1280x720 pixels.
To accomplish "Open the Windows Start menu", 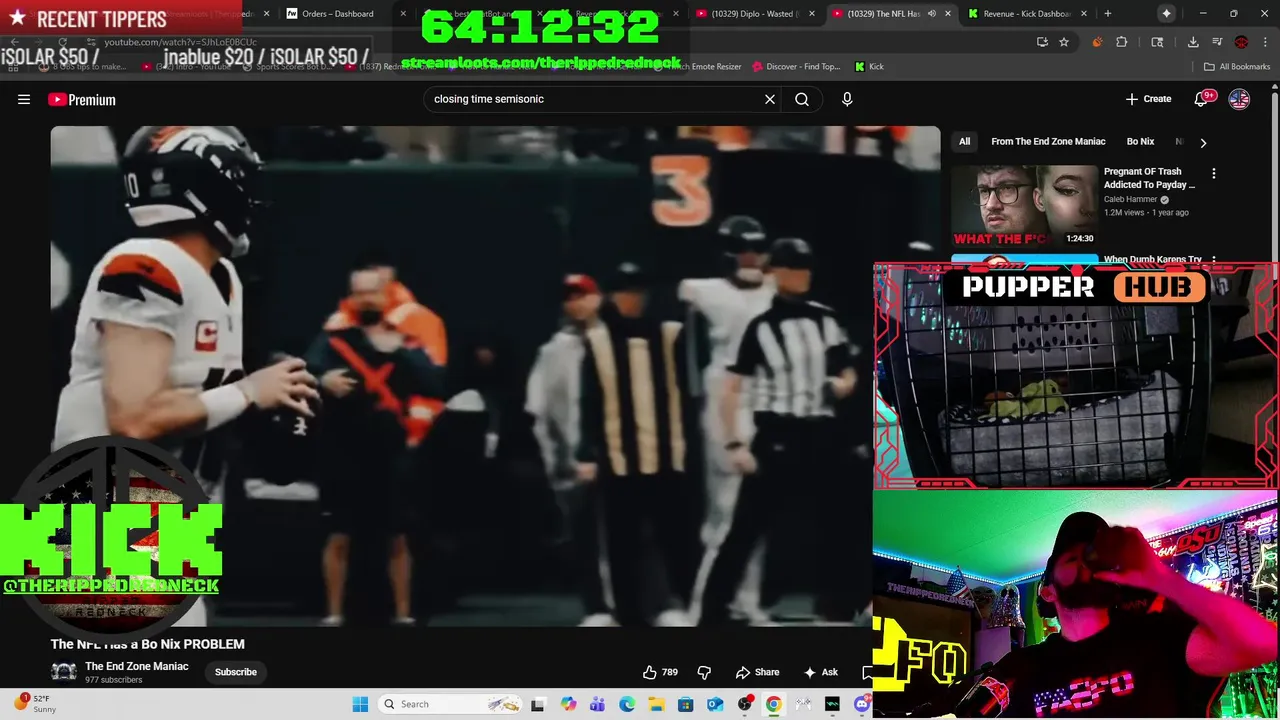I will (x=360, y=704).
